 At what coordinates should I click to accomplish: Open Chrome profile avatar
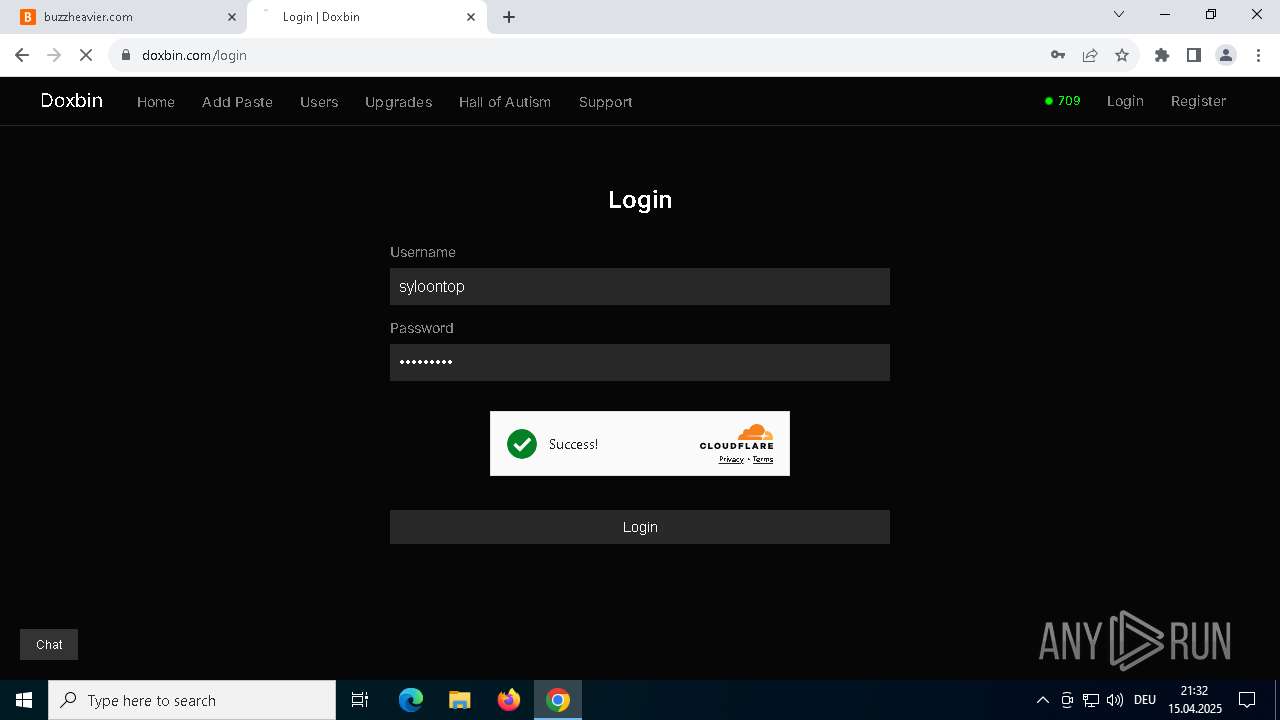coord(1226,55)
